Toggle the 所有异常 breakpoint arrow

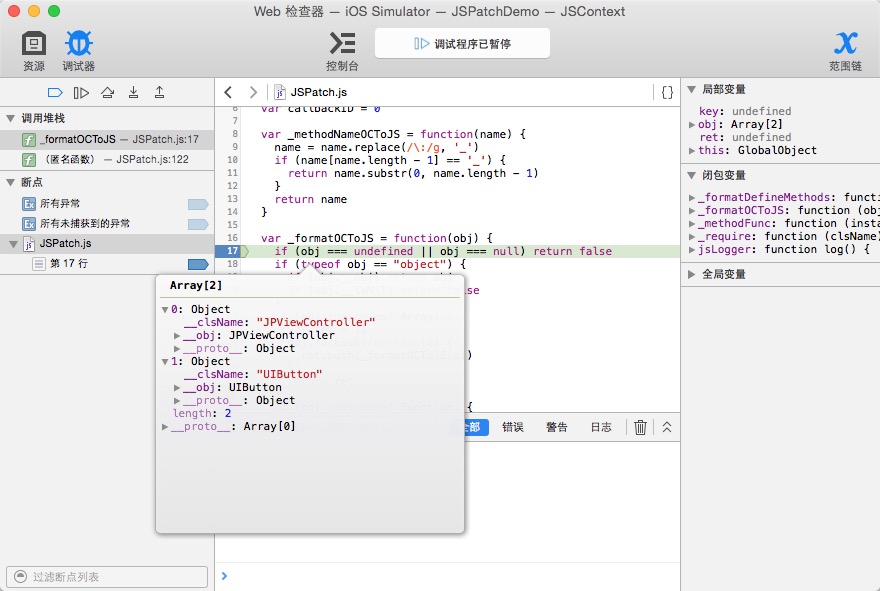(198, 204)
